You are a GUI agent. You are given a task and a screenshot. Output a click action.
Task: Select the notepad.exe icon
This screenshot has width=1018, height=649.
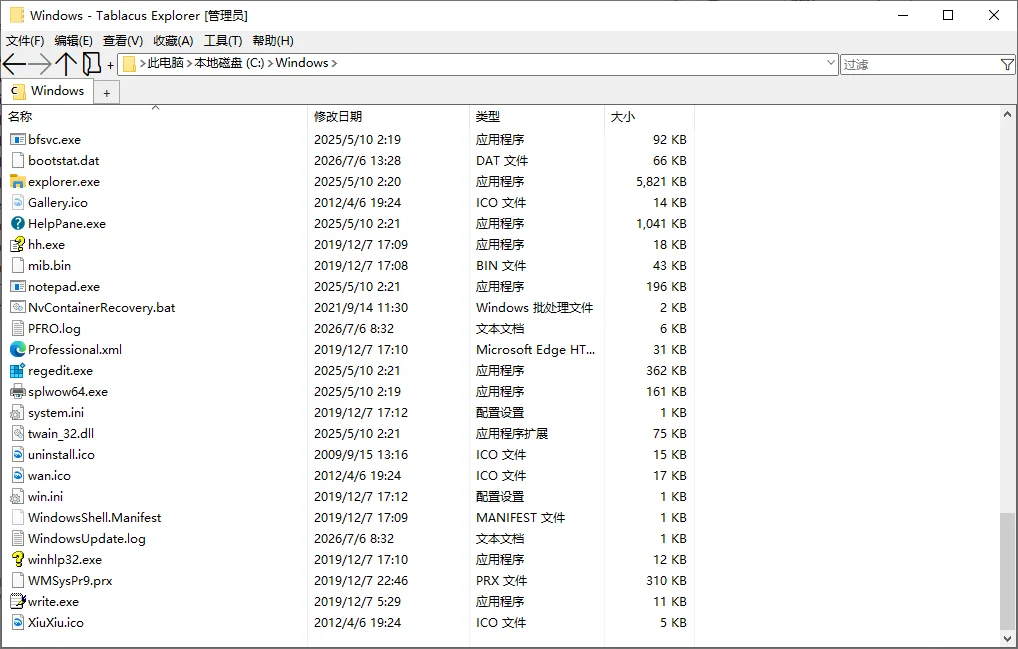click(x=18, y=286)
